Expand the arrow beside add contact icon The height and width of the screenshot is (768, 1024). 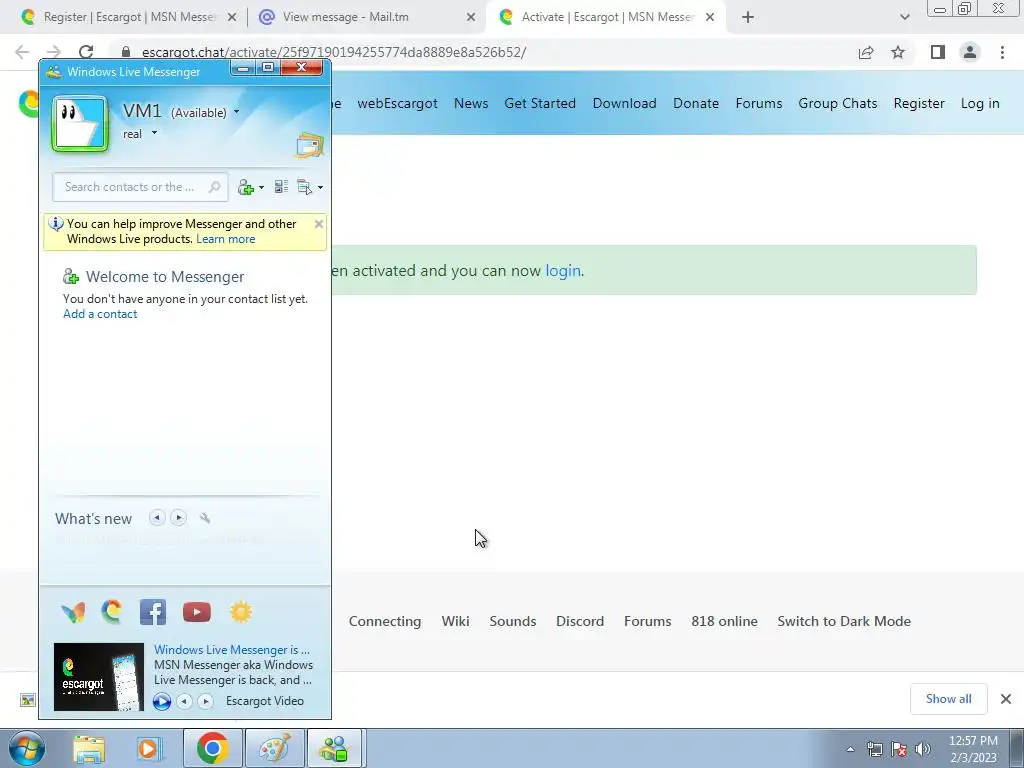coord(261,187)
